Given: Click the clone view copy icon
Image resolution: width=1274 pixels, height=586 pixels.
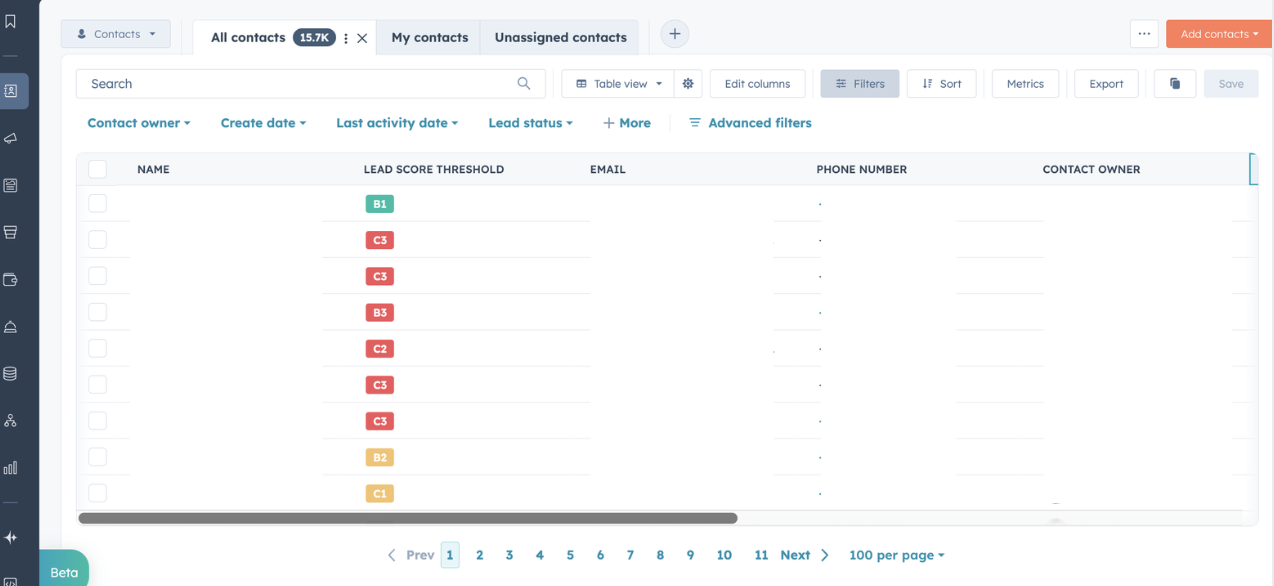Looking at the screenshot, I should (1175, 84).
